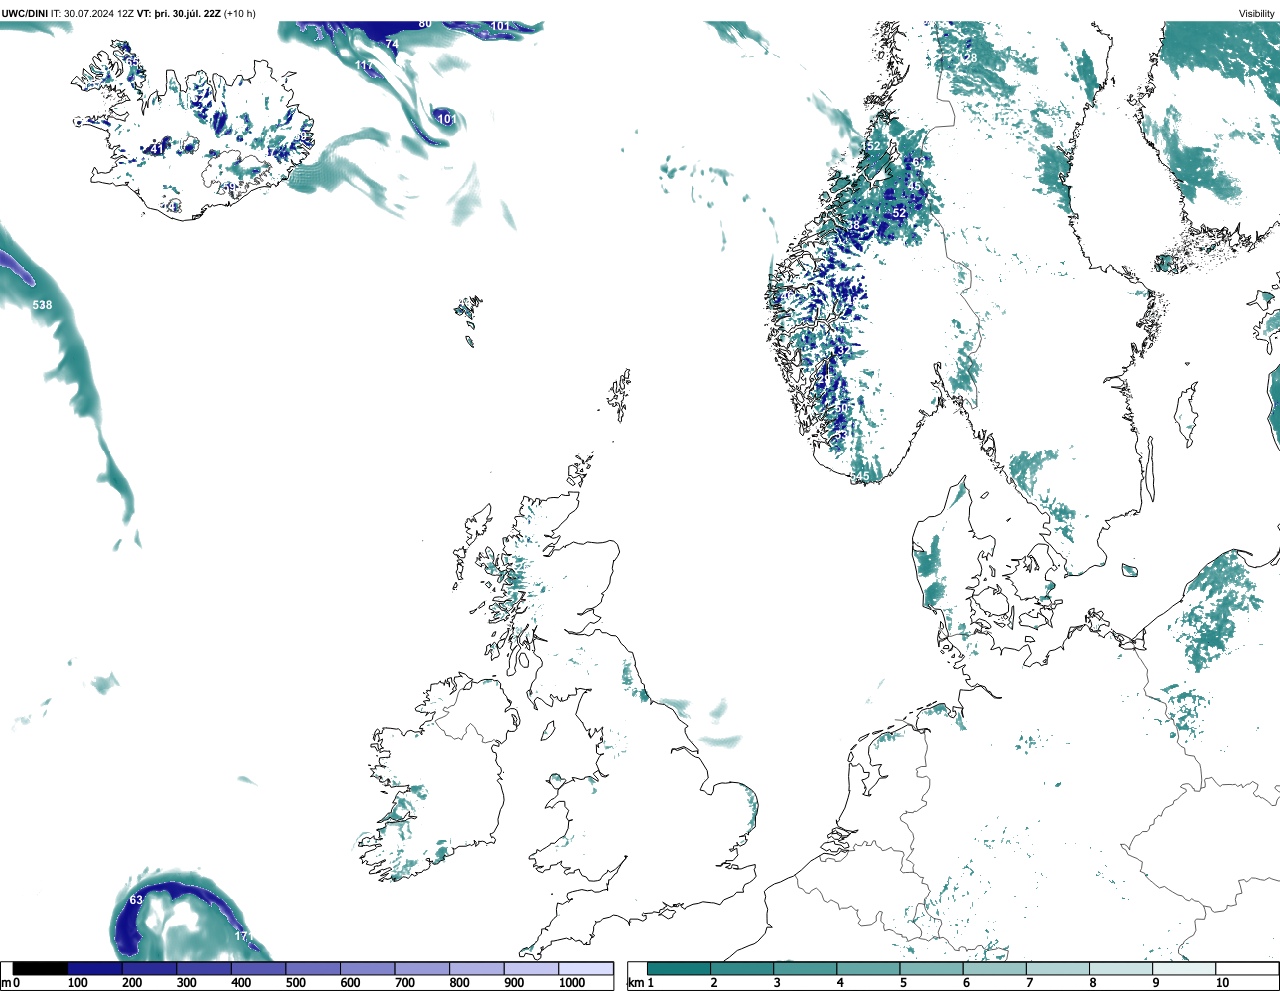Viewport: 1280px width, 991px height.
Task: Click the 2–3 km legend swatch
Action: coord(742,969)
